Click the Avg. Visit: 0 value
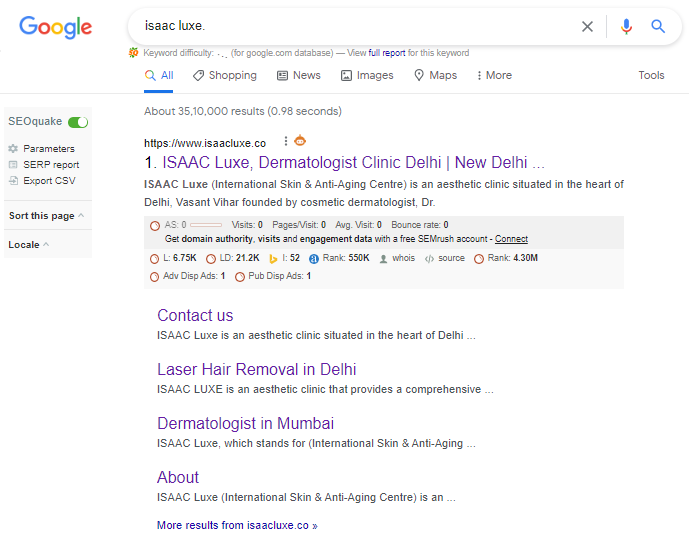 point(358,225)
